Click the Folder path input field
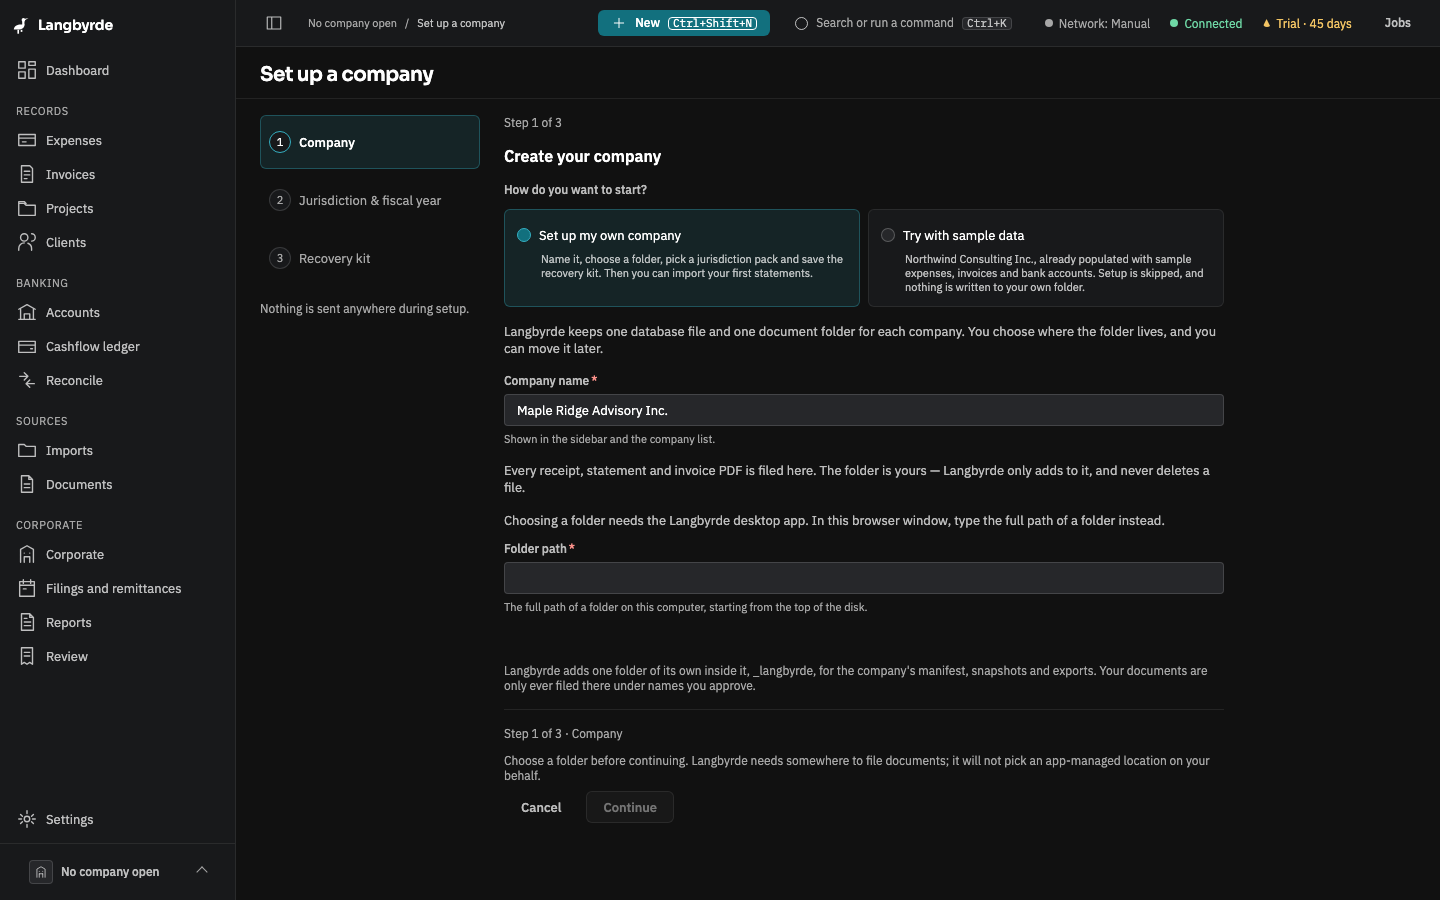 [x=864, y=578]
